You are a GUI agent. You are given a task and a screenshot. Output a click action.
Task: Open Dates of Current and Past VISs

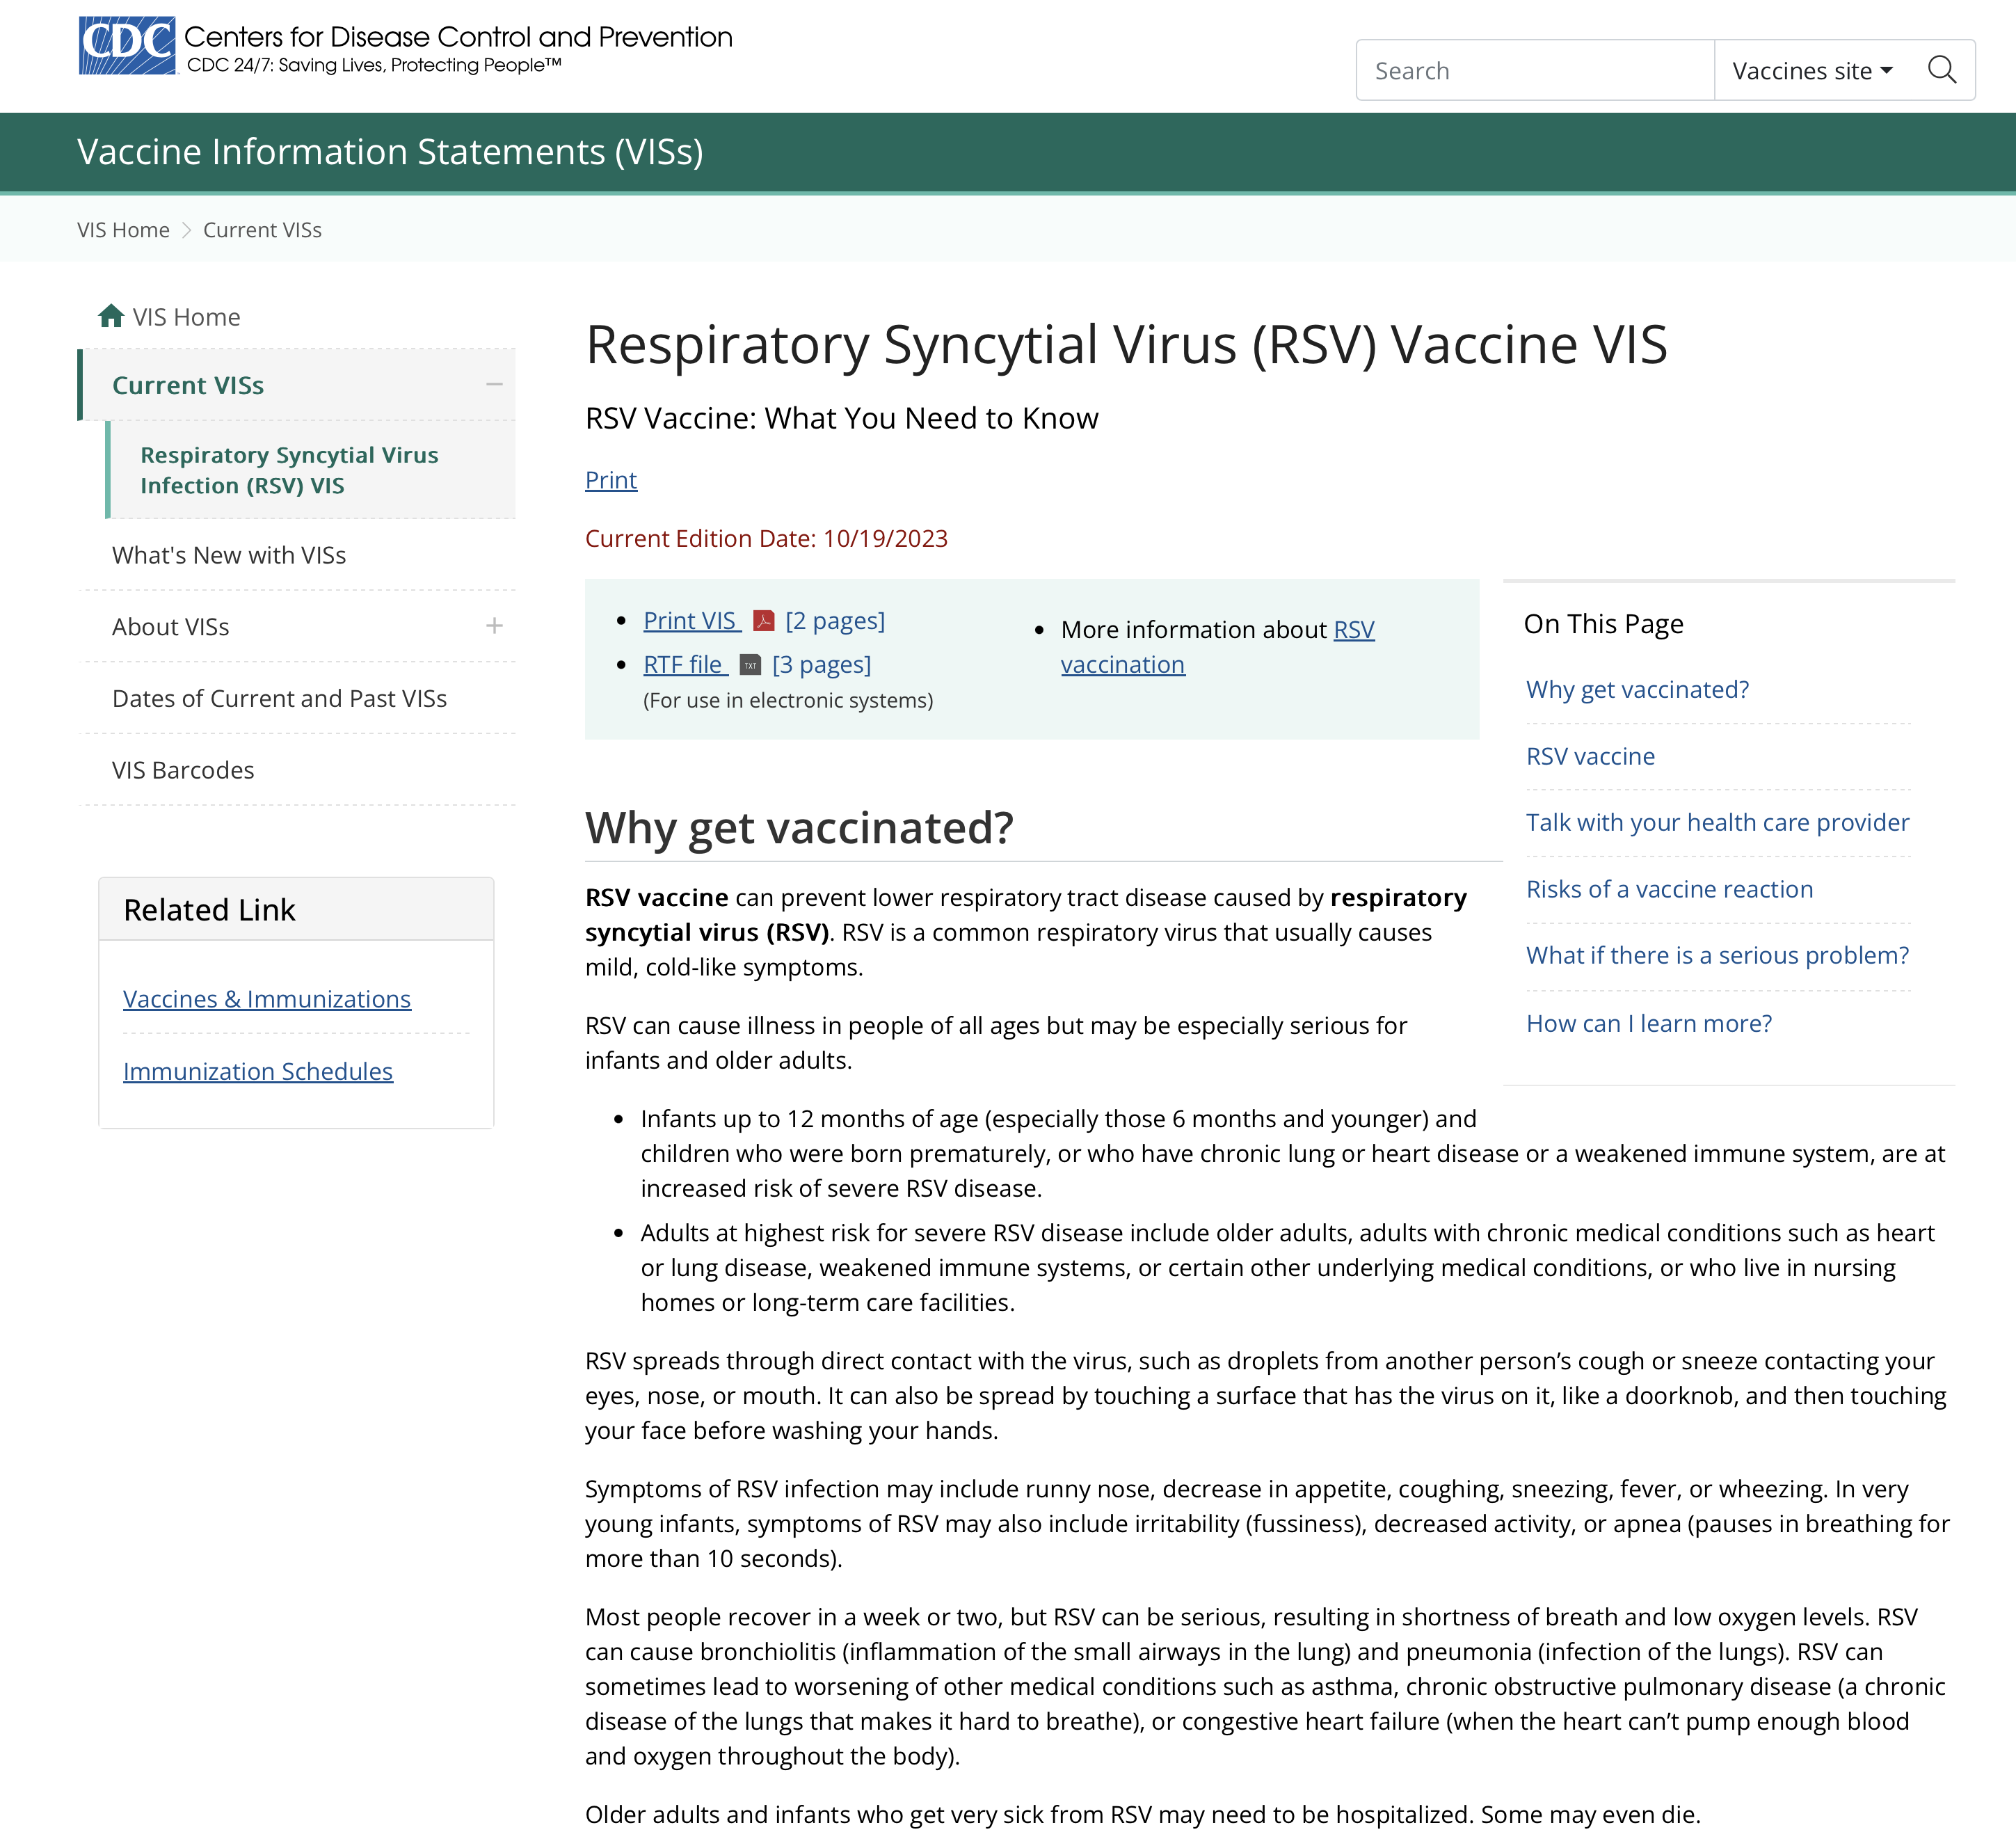coord(279,698)
